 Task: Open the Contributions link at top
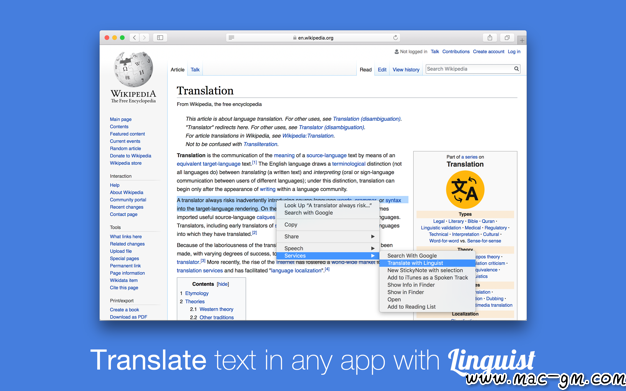456,52
